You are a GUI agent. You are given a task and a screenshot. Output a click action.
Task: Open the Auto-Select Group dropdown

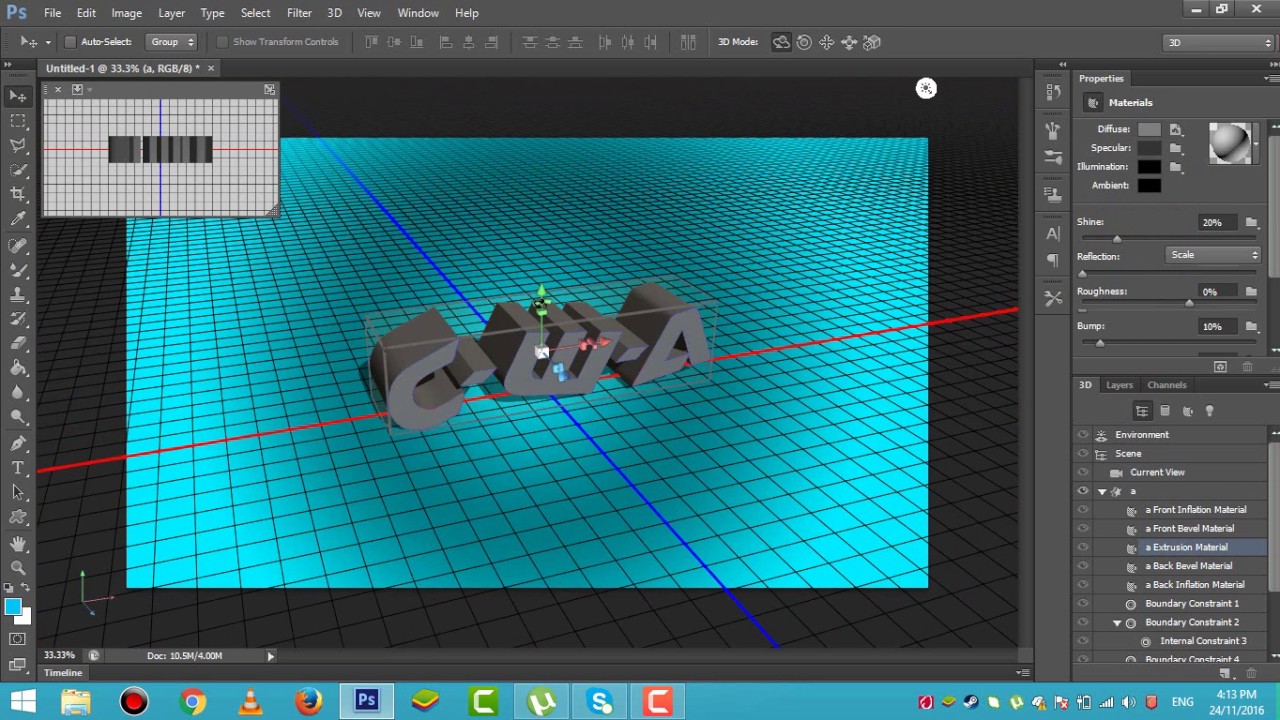click(x=171, y=42)
